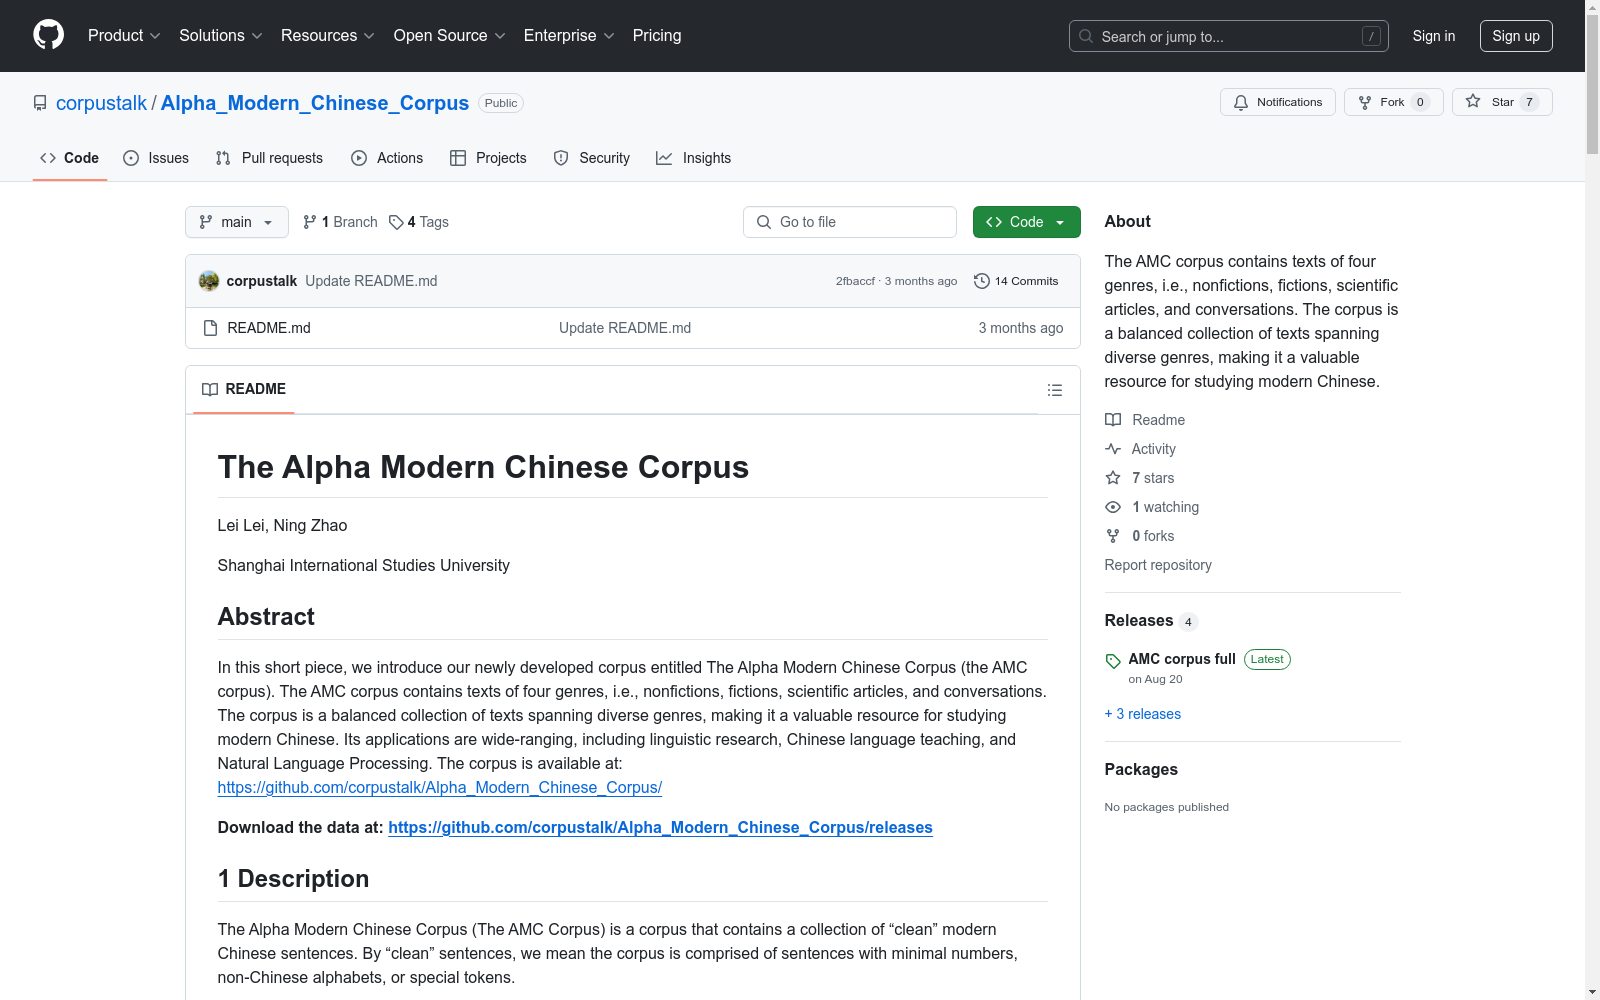Open the main branch selector dropdown
The width and height of the screenshot is (1600, 1000).
237,222
